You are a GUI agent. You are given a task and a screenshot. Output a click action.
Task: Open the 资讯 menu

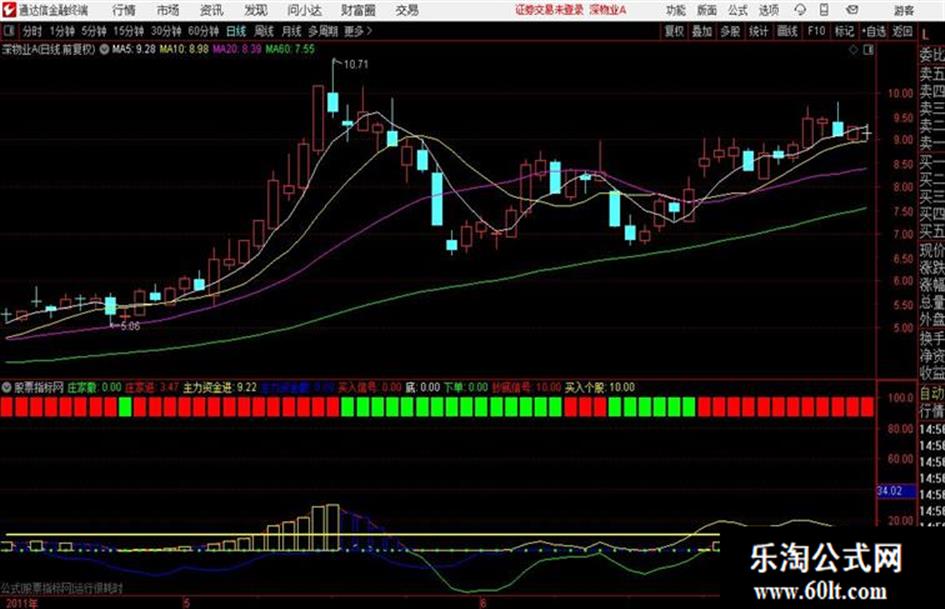(x=212, y=10)
